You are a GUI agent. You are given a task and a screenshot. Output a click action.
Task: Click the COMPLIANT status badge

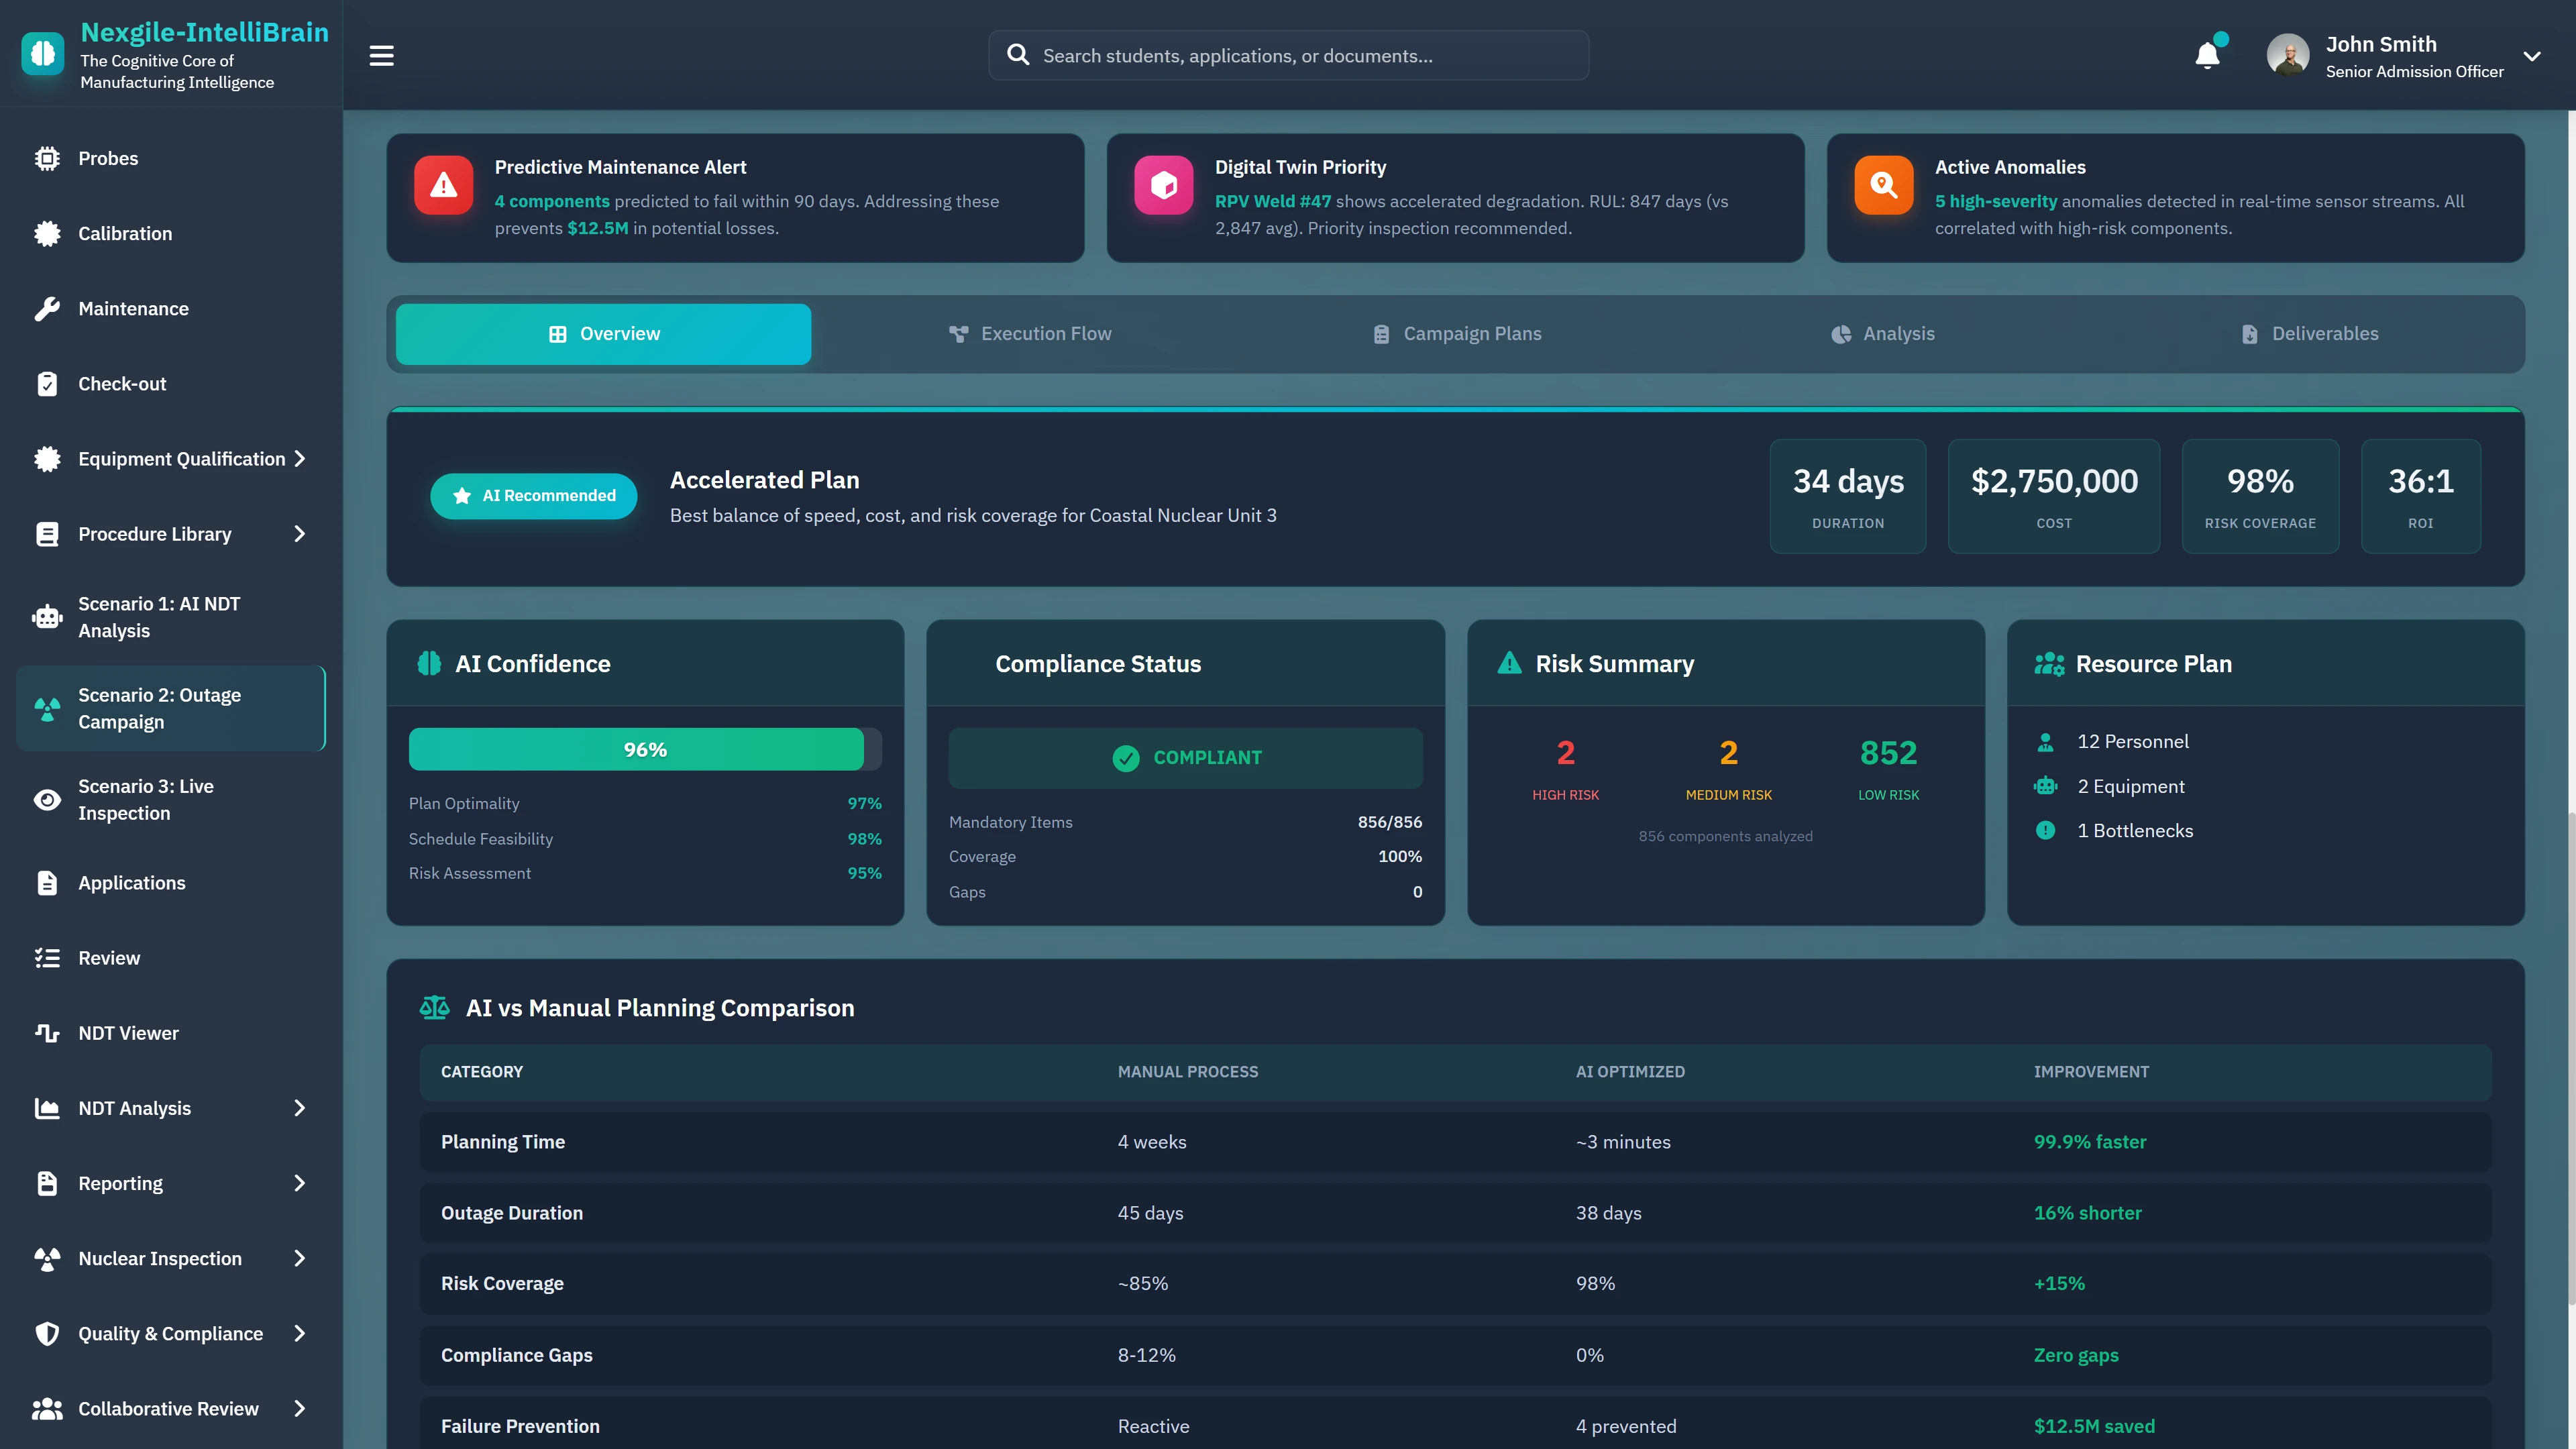coord(1186,757)
